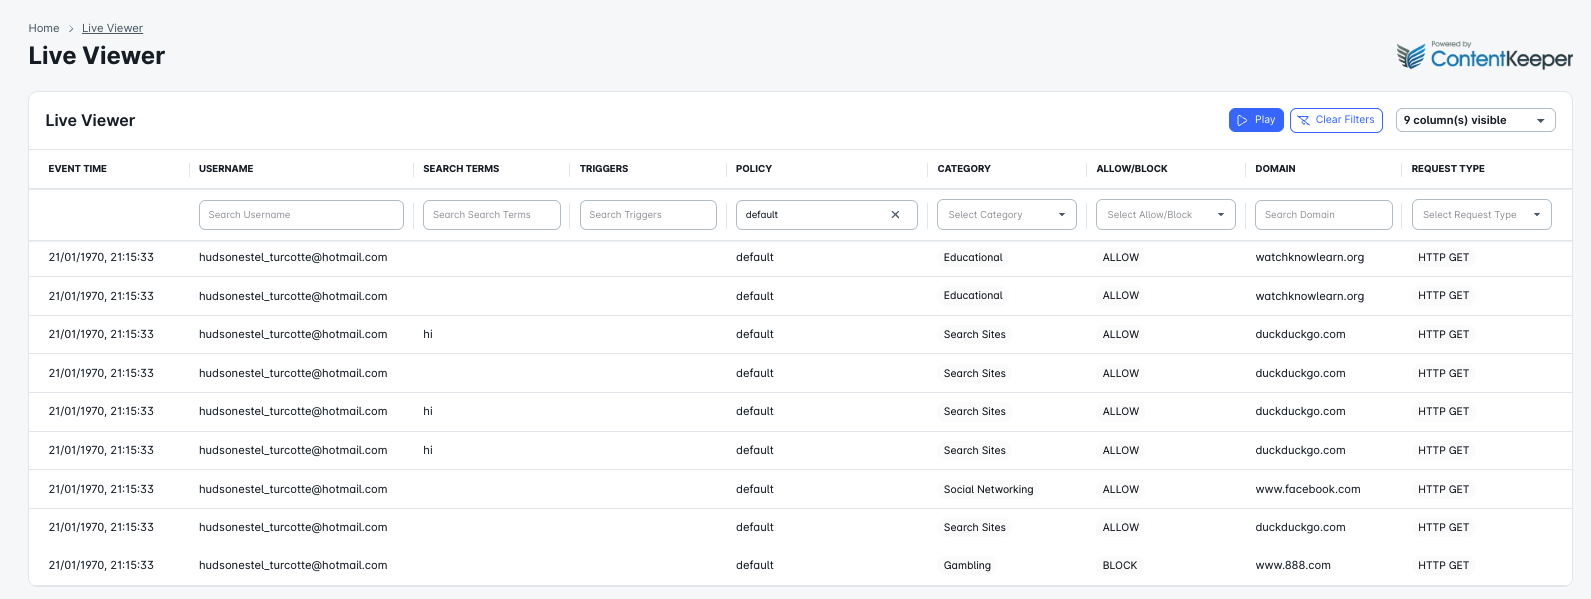
Task: Click the Search Domain field
Action: pyautogui.click(x=1323, y=215)
